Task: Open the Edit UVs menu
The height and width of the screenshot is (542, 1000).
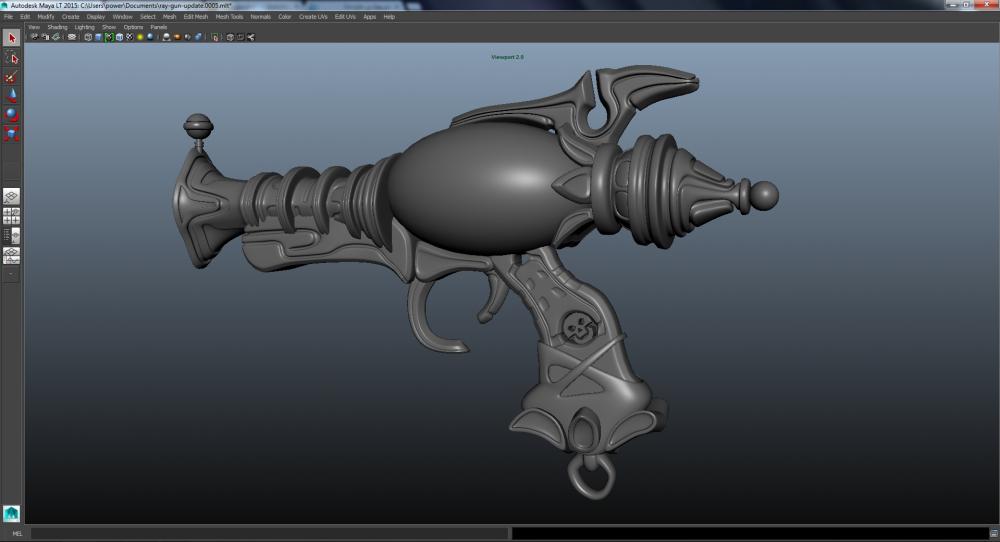Action: coord(345,17)
